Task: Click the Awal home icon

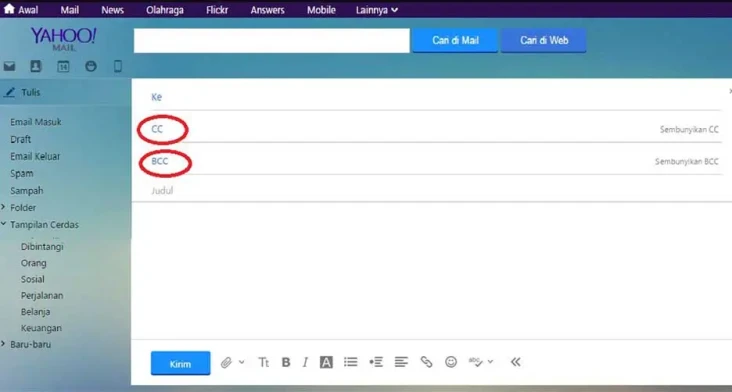Action: tap(9, 9)
